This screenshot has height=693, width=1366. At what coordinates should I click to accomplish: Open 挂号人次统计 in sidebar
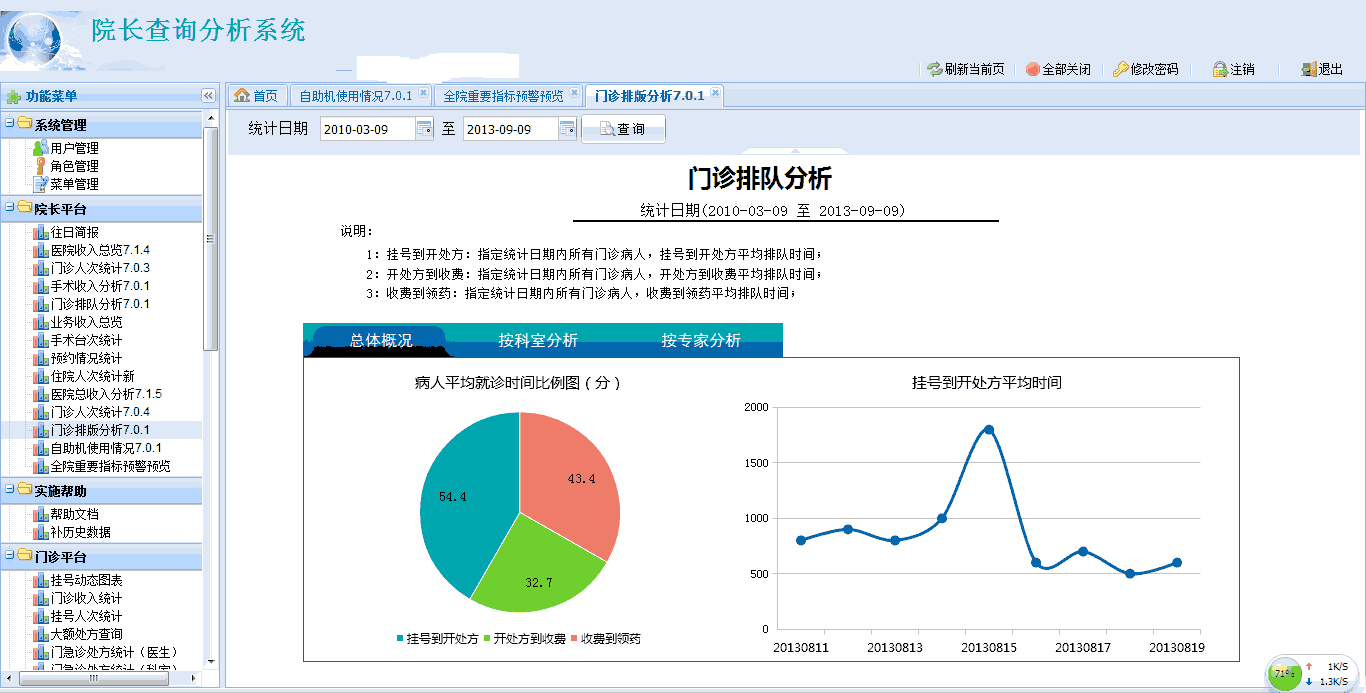pyautogui.click(x=86, y=616)
